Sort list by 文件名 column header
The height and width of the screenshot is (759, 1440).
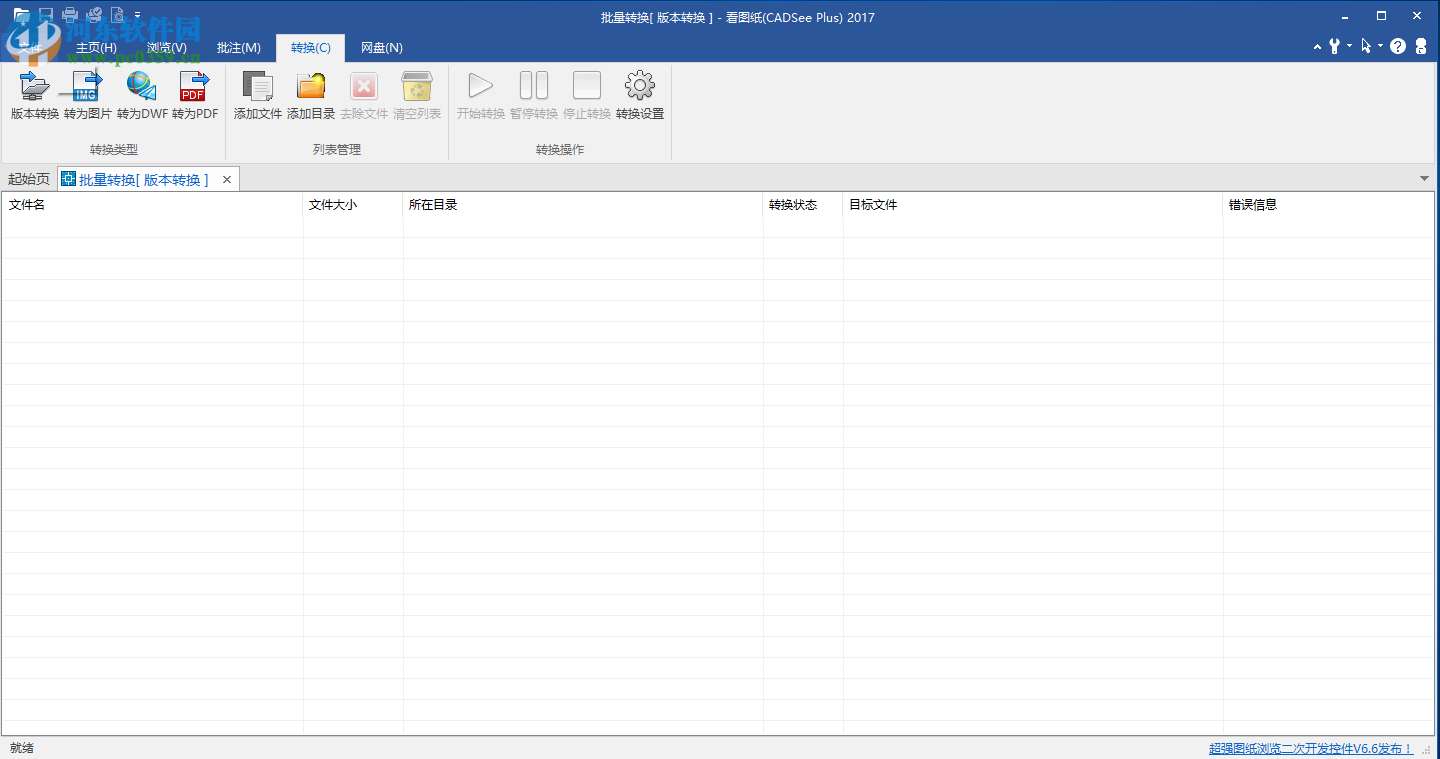(x=150, y=205)
